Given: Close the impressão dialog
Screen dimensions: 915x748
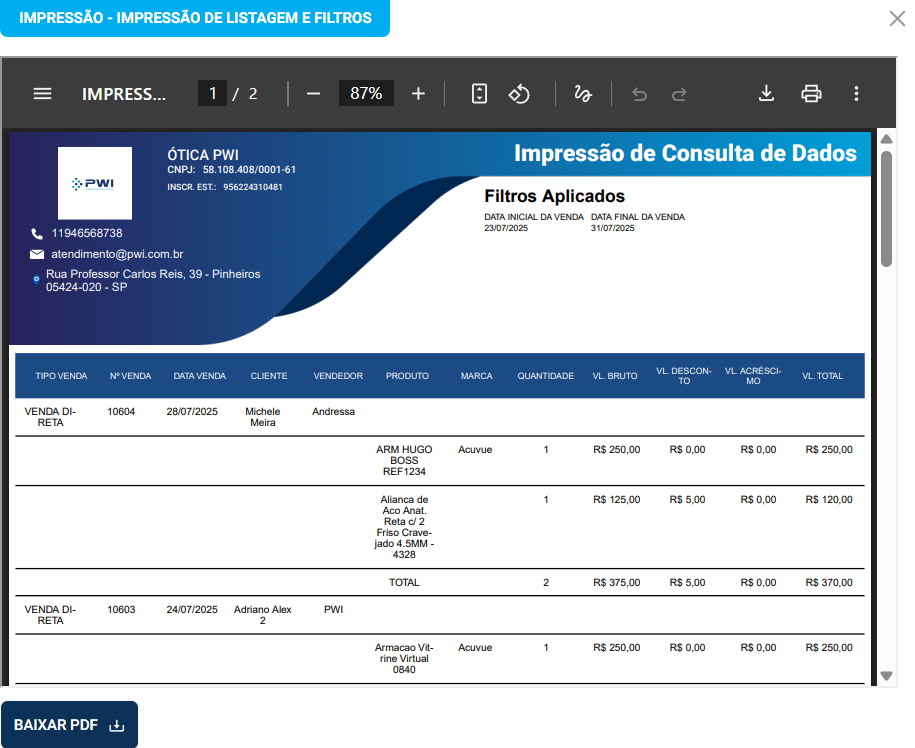Looking at the screenshot, I should pyautogui.click(x=897, y=18).
